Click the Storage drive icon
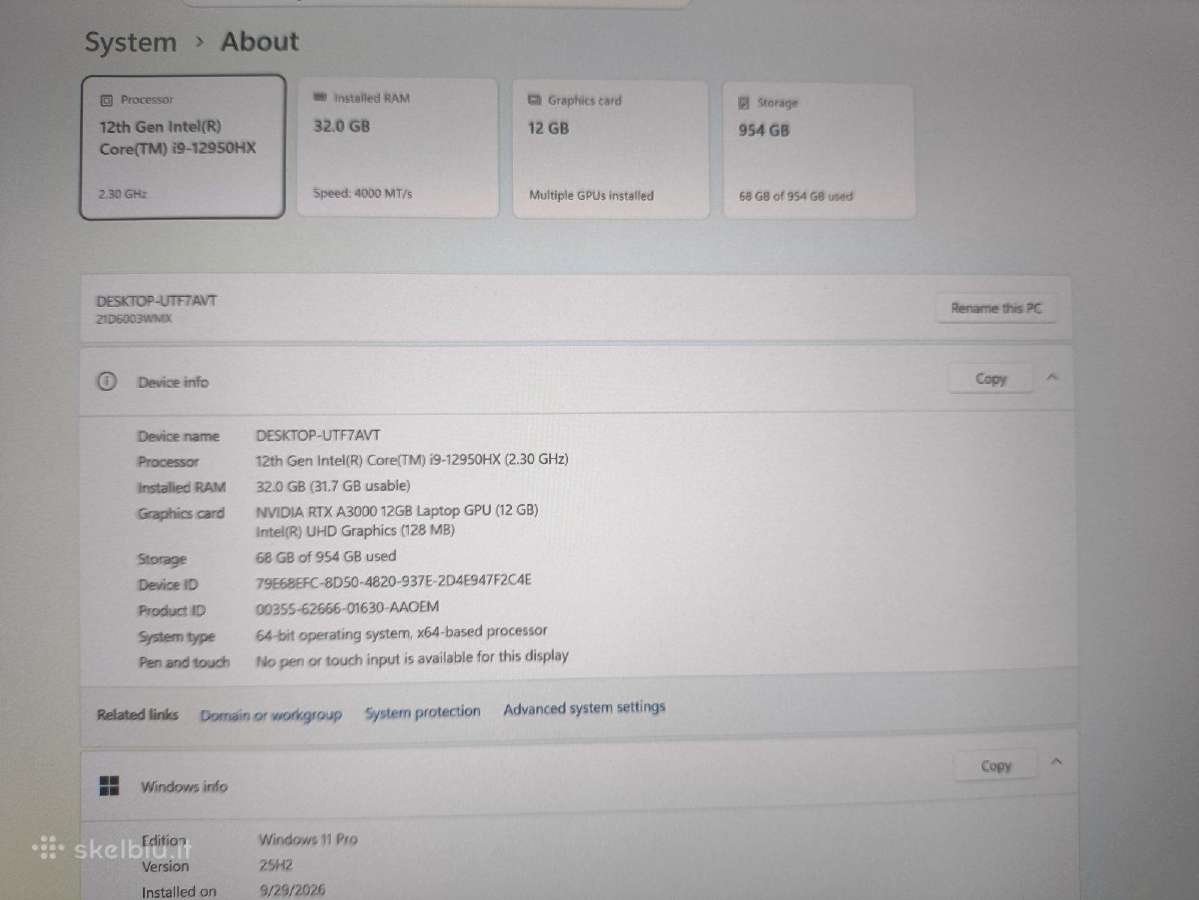This screenshot has width=1199, height=900. tap(743, 102)
